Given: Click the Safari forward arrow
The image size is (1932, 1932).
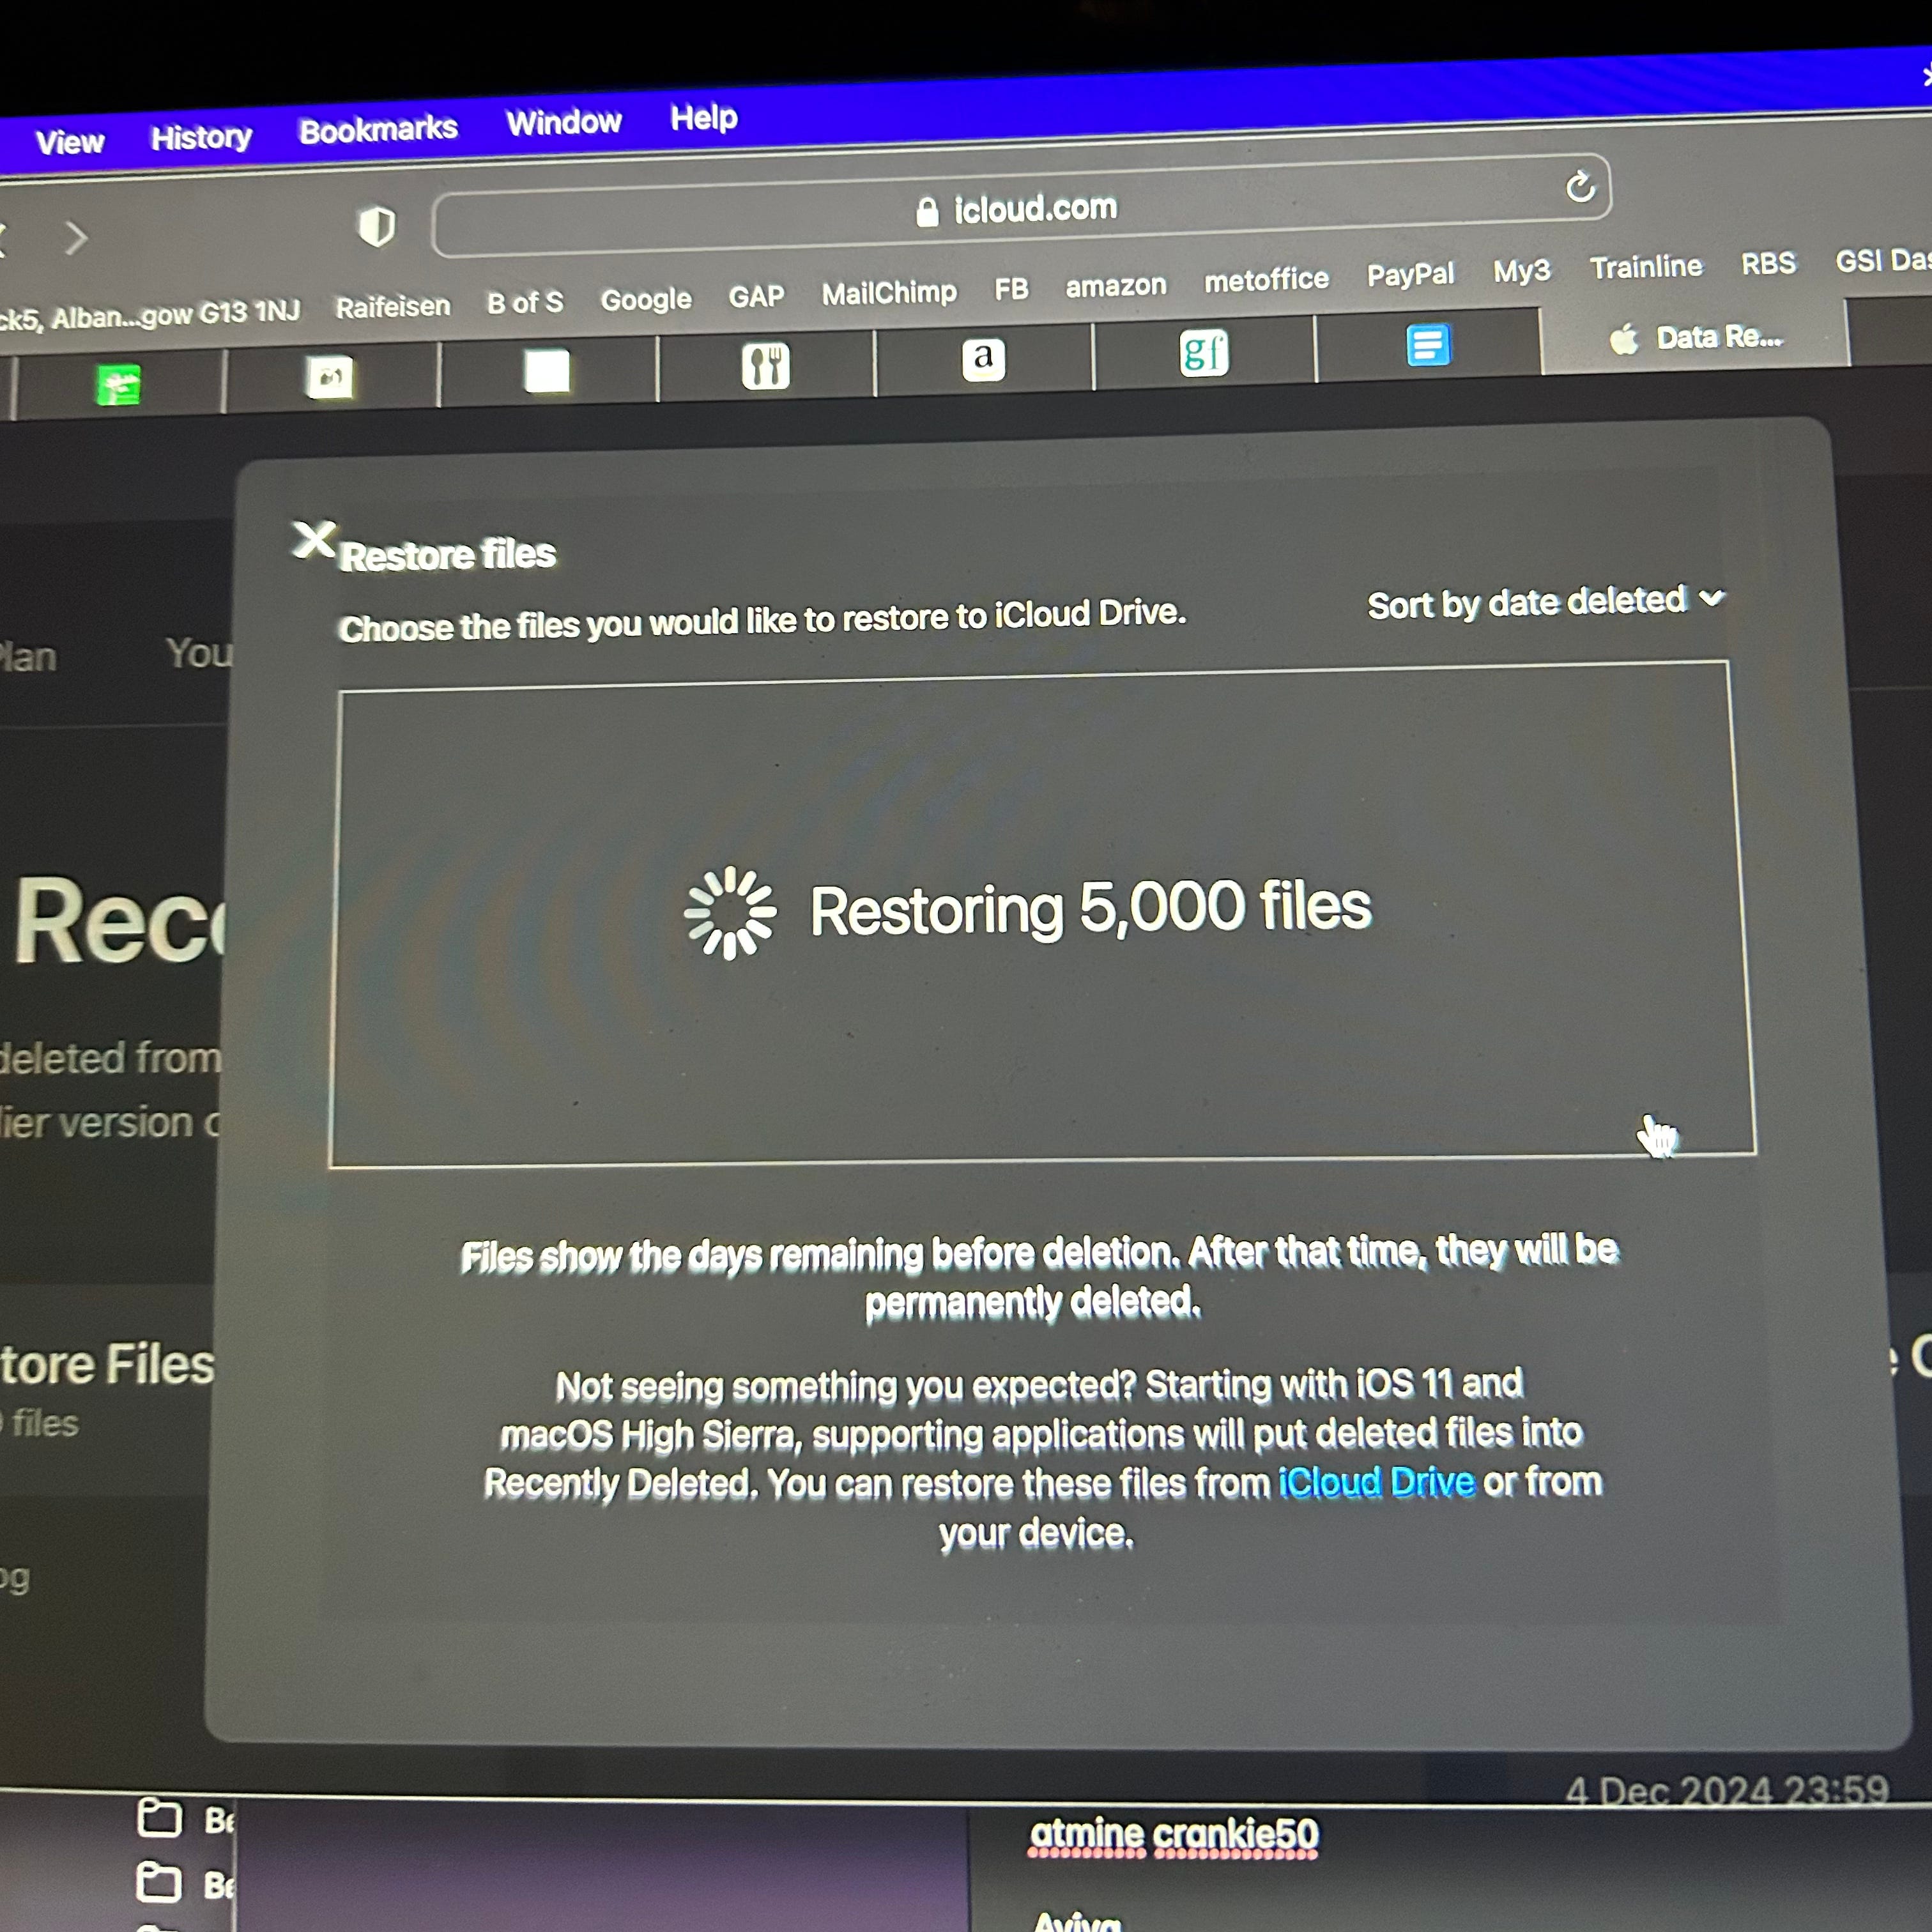Looking at the screenshot, I should (x=76, y=238).
